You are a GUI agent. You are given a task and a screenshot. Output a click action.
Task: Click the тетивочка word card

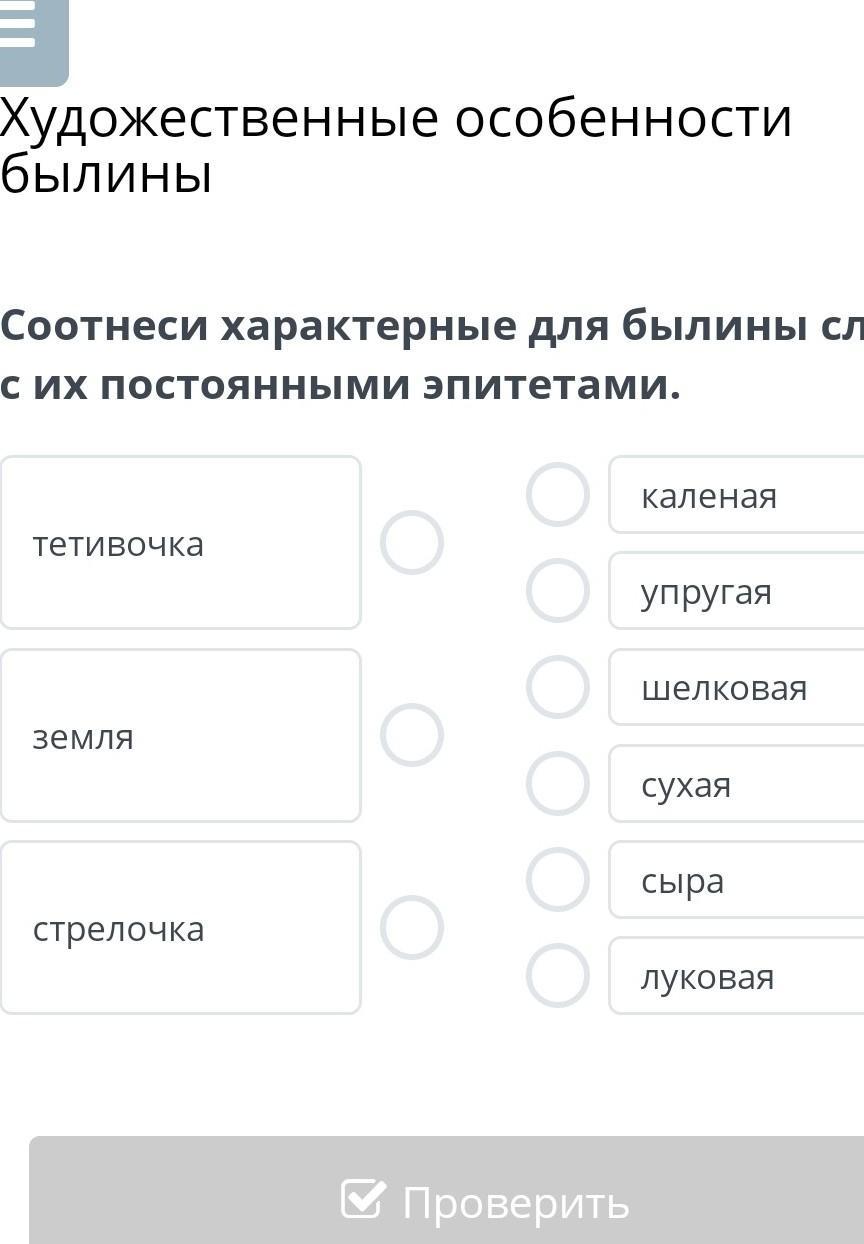point(180,542)
